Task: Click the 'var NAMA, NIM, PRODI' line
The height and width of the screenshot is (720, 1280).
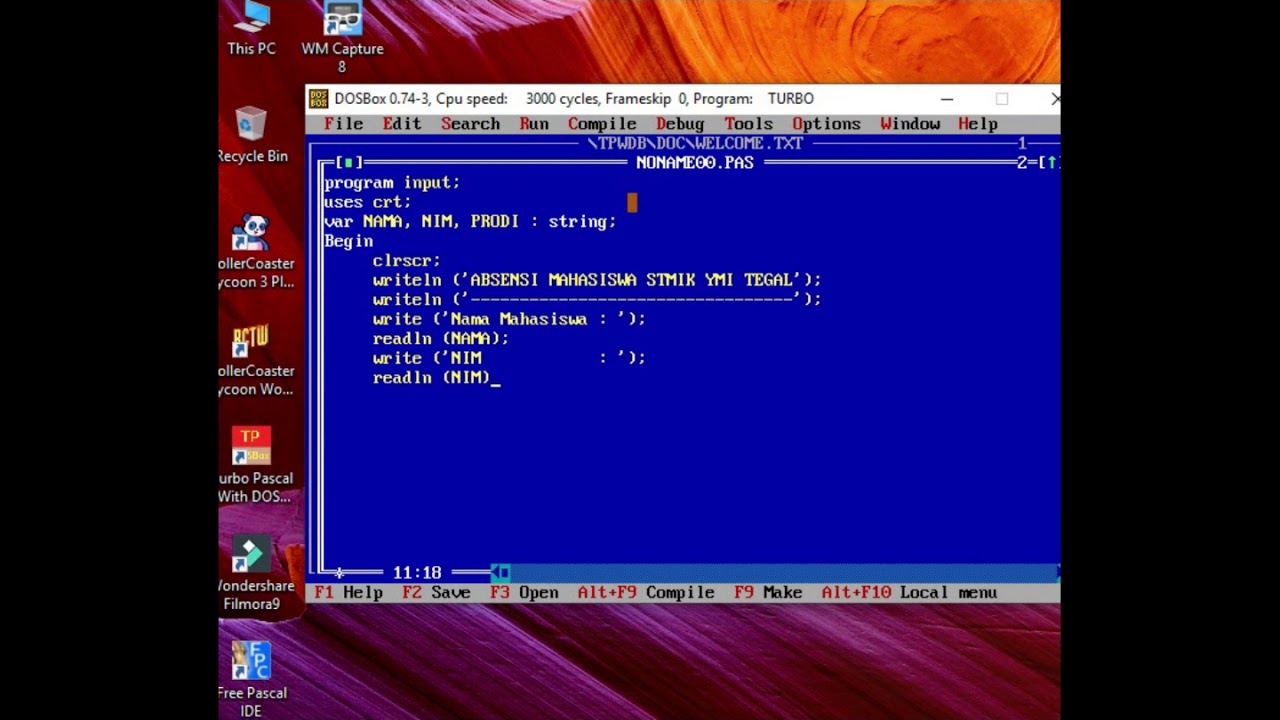Action: point(470,221)
